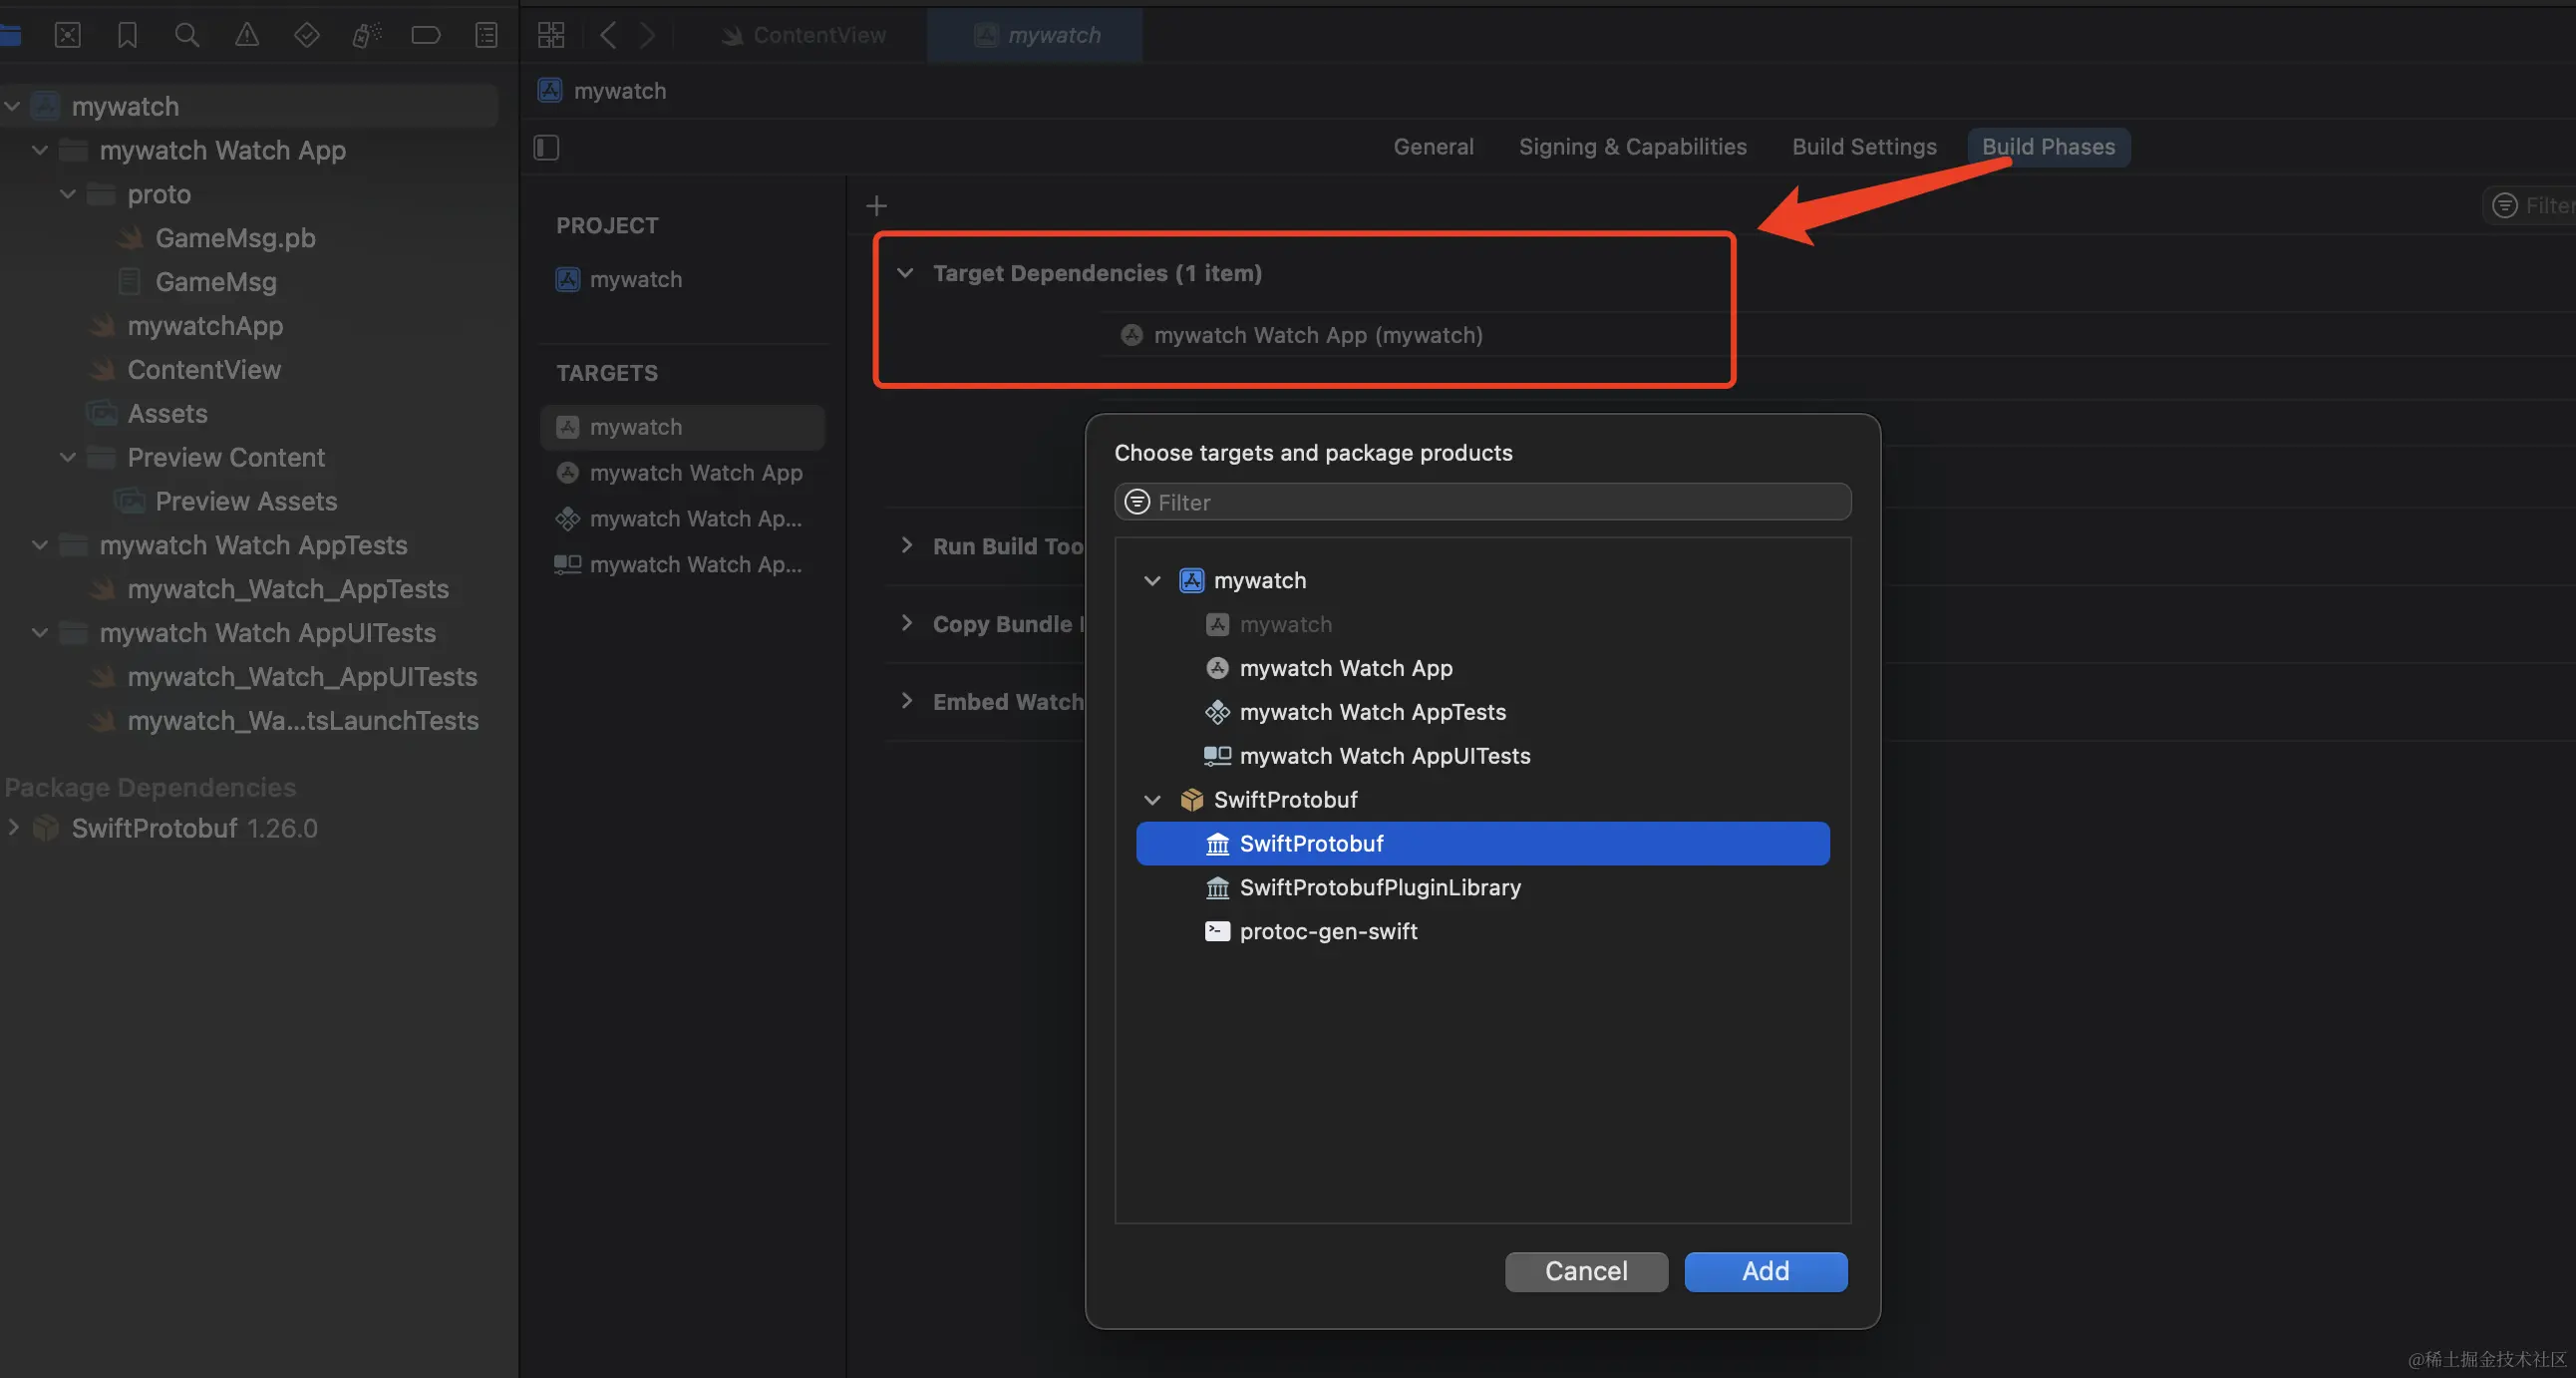The width and height of the screenshot is (2576, 1378).
Task: Expand SwiftProtobuf 1.26.0 package dependency
Action: click(14, 828)
